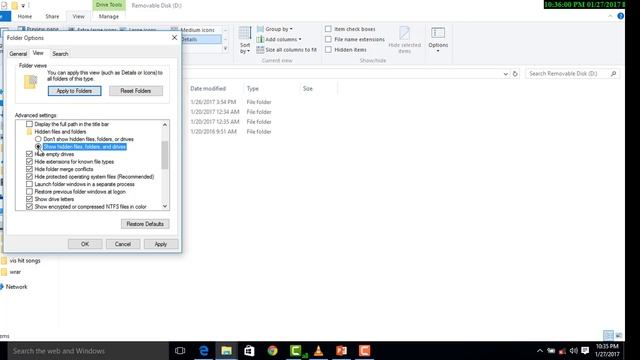Open the Home ribbon tab

pos(24,16)
